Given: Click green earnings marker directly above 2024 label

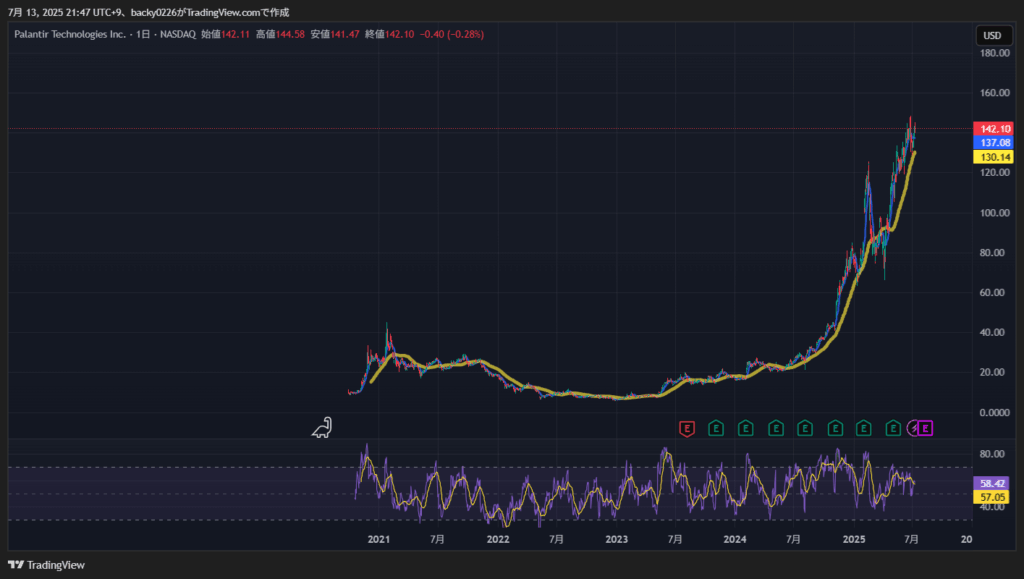Looking at the screenshot, I should (745, 429).
